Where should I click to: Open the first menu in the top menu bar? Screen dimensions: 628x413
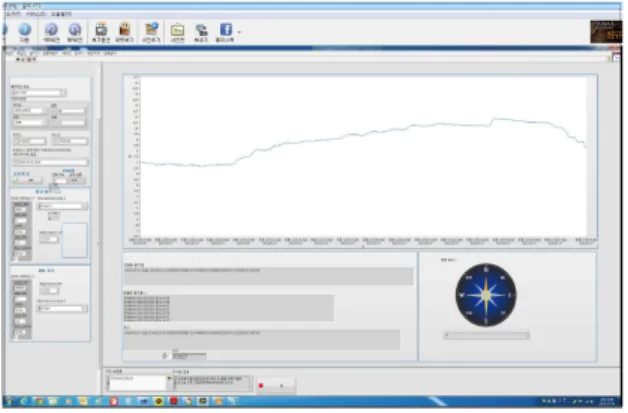pyautogui.click(x=12, y=14)
